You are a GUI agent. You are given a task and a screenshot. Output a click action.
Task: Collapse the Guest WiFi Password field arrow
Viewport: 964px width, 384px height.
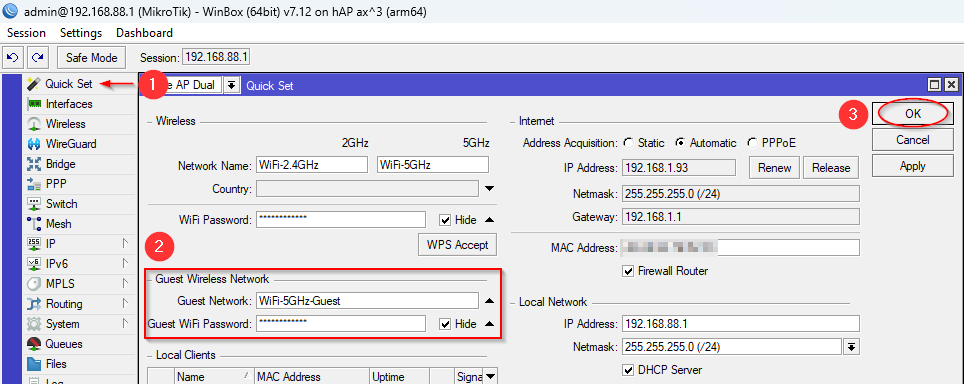click(489, 324)
